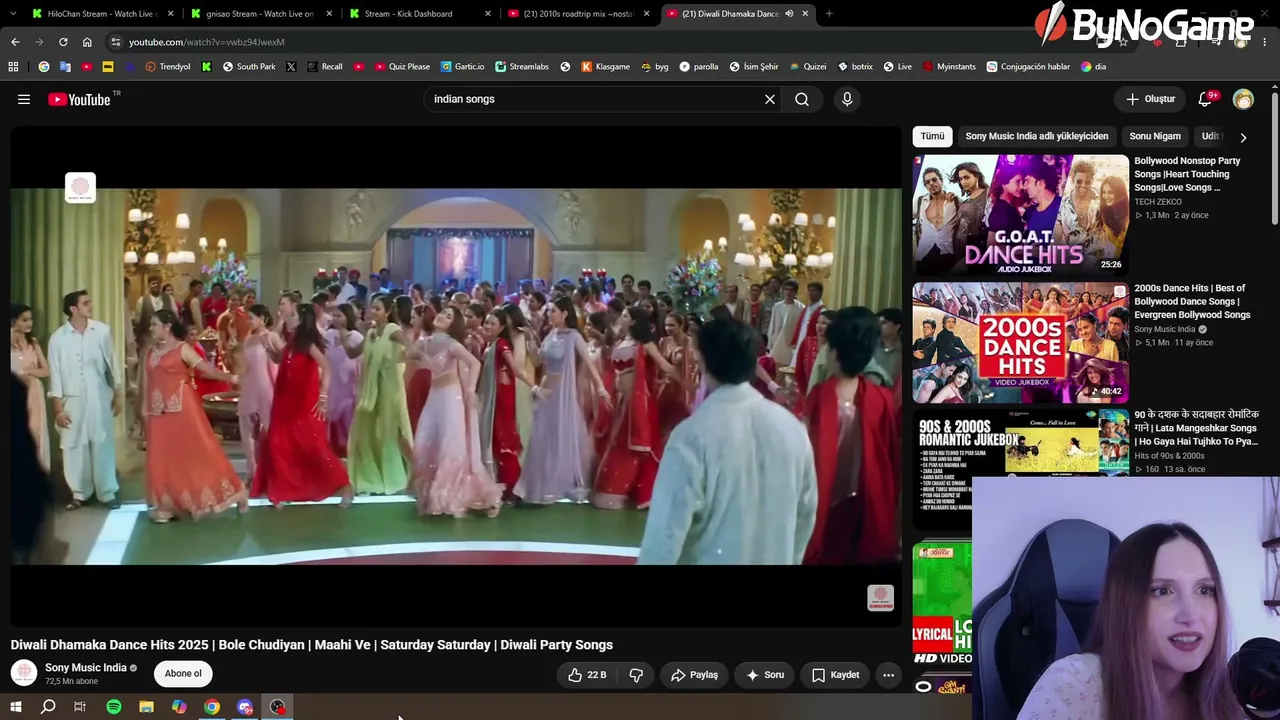Open the Trendyol bookmark
This screenshot has height=720, width=1280.
[168, 67]
